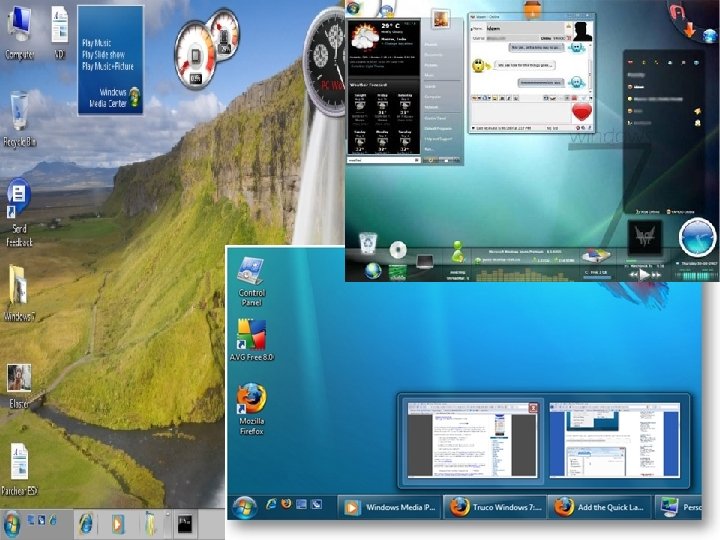Viewport: 720px width, 540px height.
Task: Click the album art thumbnail above player
Action: pos(645,237)
